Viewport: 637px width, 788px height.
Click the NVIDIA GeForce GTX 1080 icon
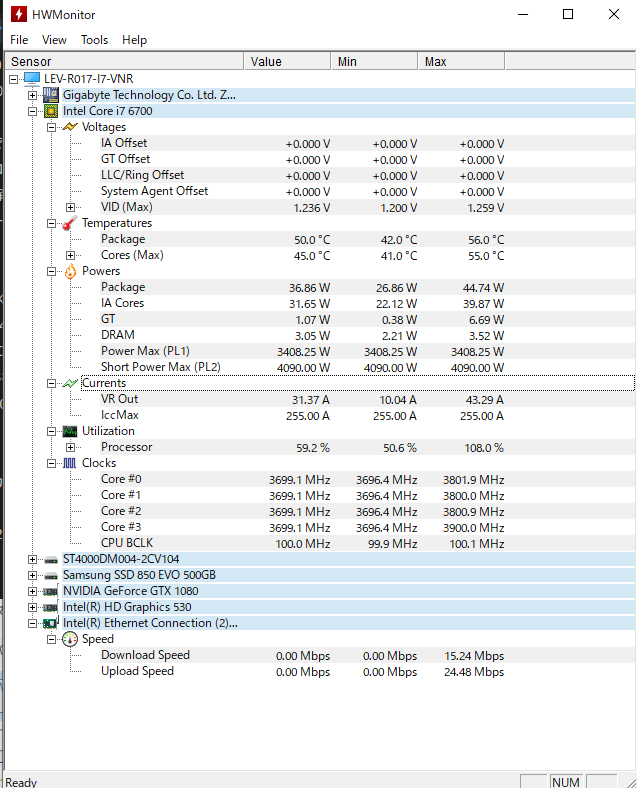tap(51, 591)
